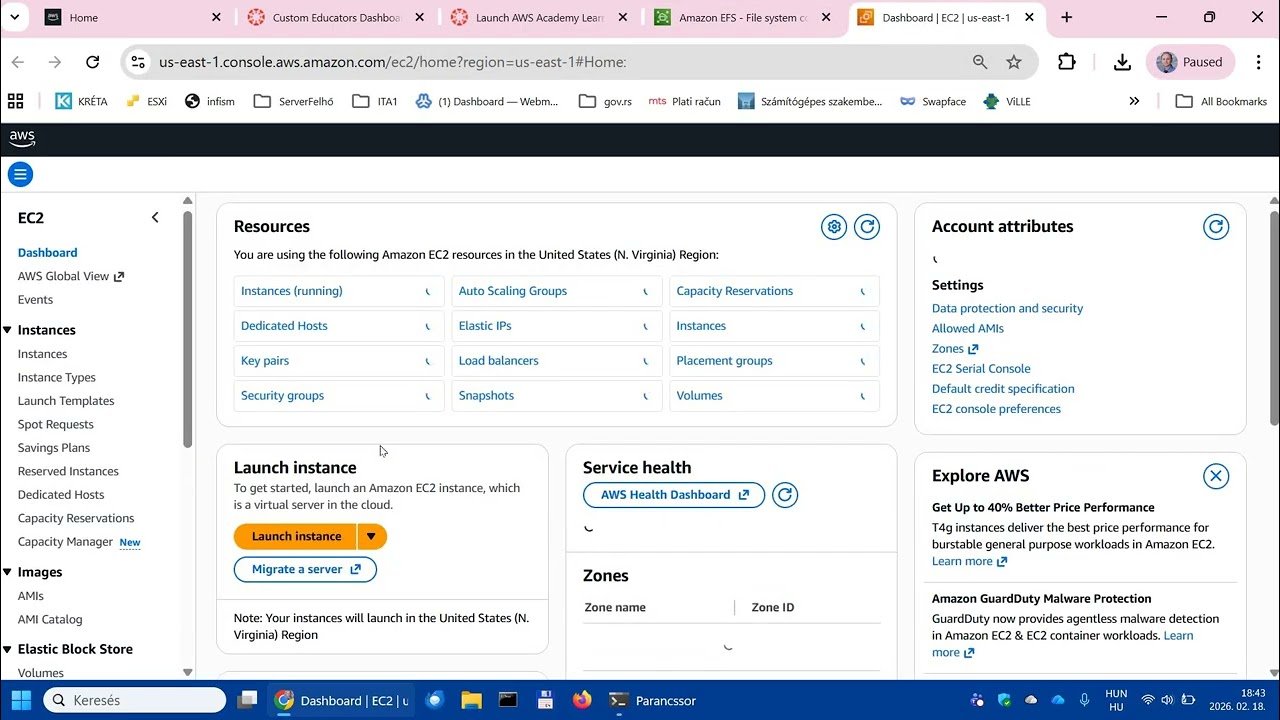
Task: Click the orange Launch instance button
Action: click(296, 537)
